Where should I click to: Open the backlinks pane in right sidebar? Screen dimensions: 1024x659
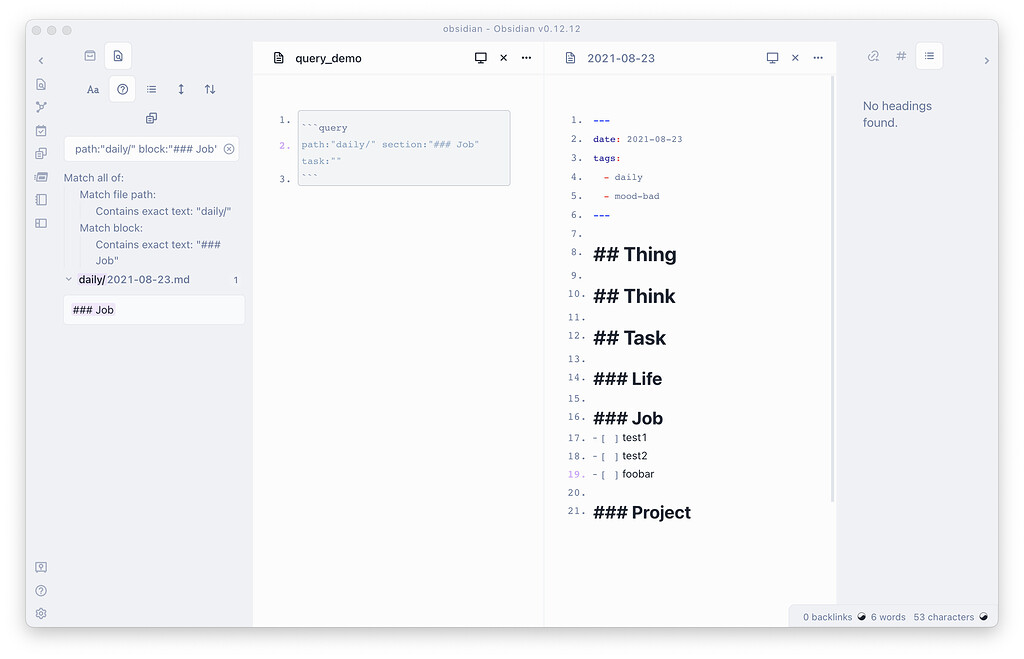(873, 57)
